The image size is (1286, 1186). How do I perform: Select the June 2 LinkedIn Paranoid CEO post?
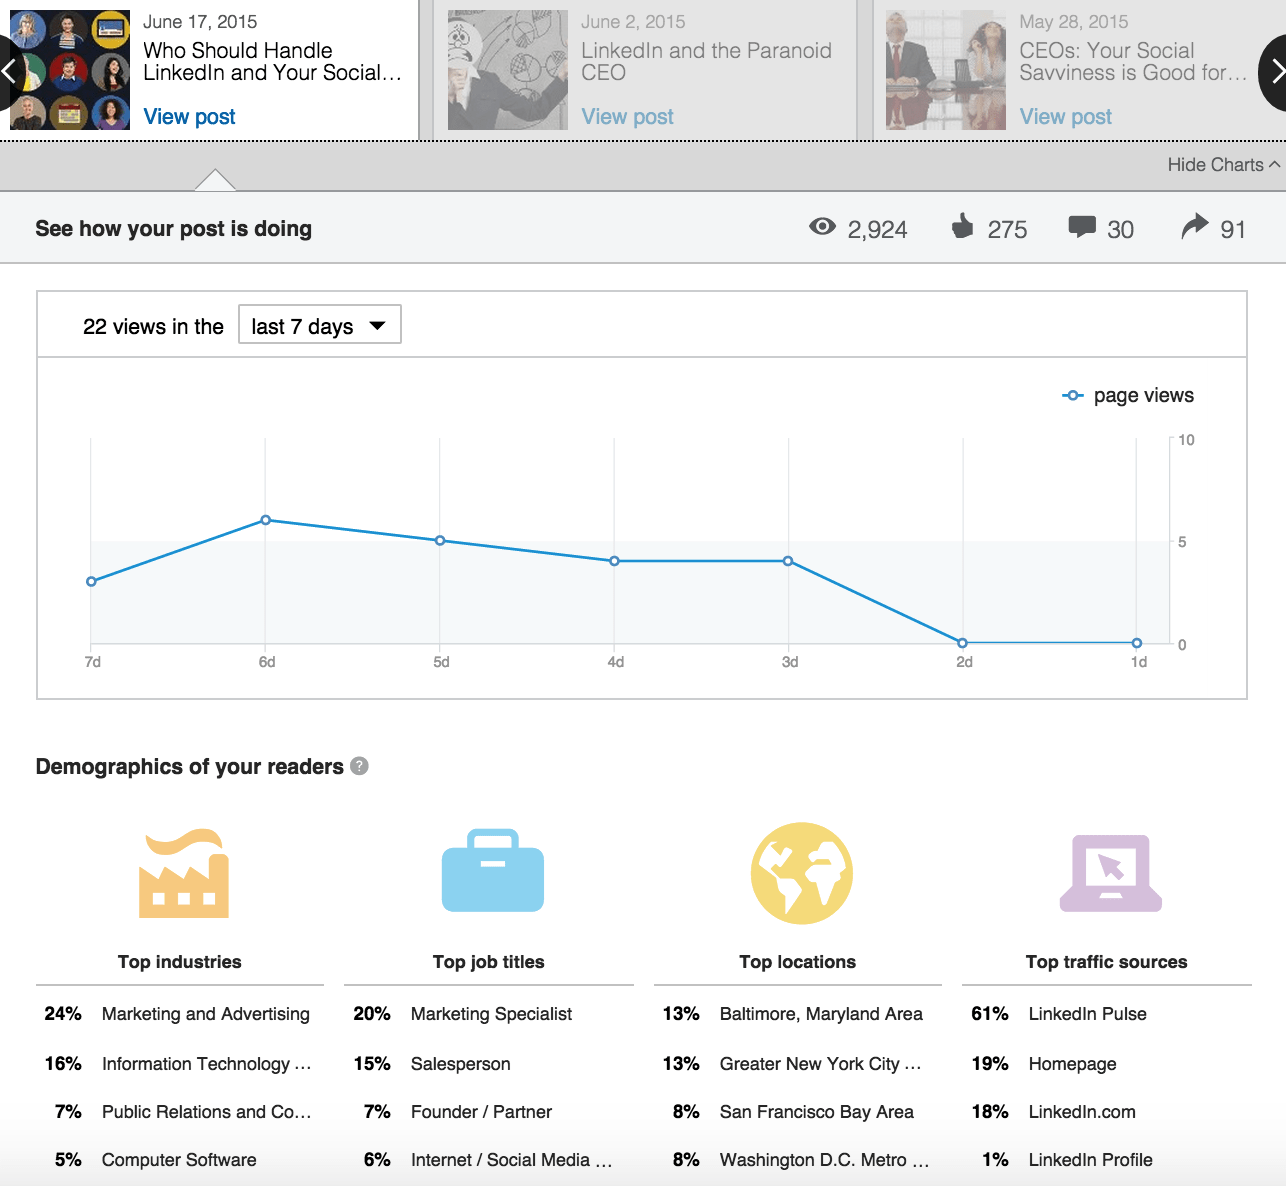click(x=645, y=70)
